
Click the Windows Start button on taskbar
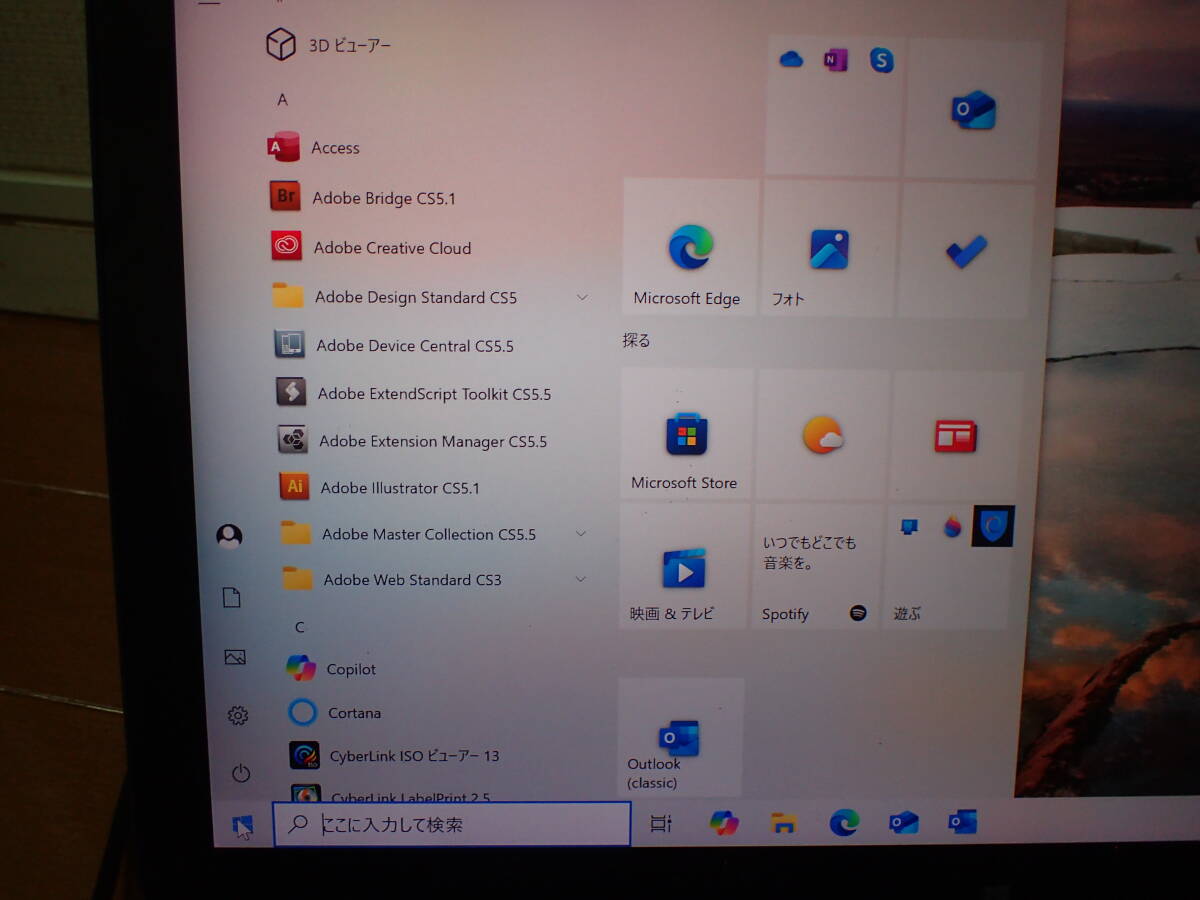[243, 825]
